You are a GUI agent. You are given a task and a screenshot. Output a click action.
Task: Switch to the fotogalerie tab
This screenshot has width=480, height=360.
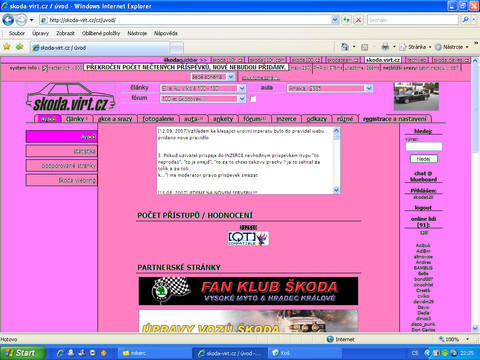[x=158, y=119]
